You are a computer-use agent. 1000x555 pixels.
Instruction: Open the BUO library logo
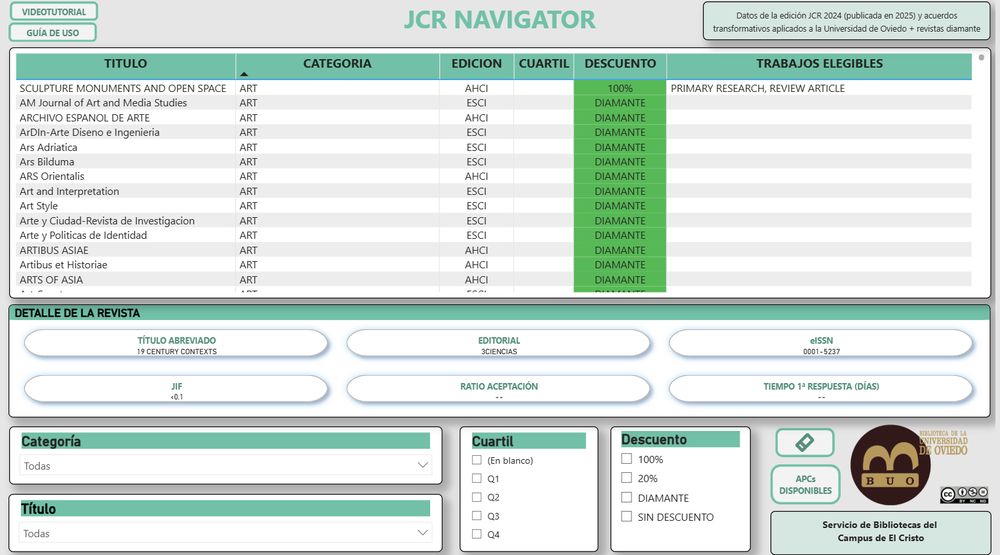coord(890,465)
